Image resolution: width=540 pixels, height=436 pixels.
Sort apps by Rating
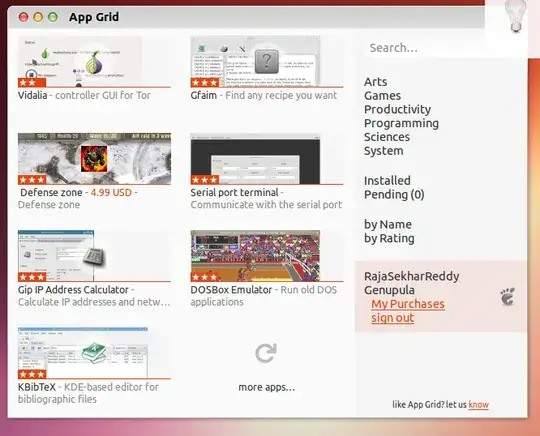pyautogui.click(x=389, y=238)
